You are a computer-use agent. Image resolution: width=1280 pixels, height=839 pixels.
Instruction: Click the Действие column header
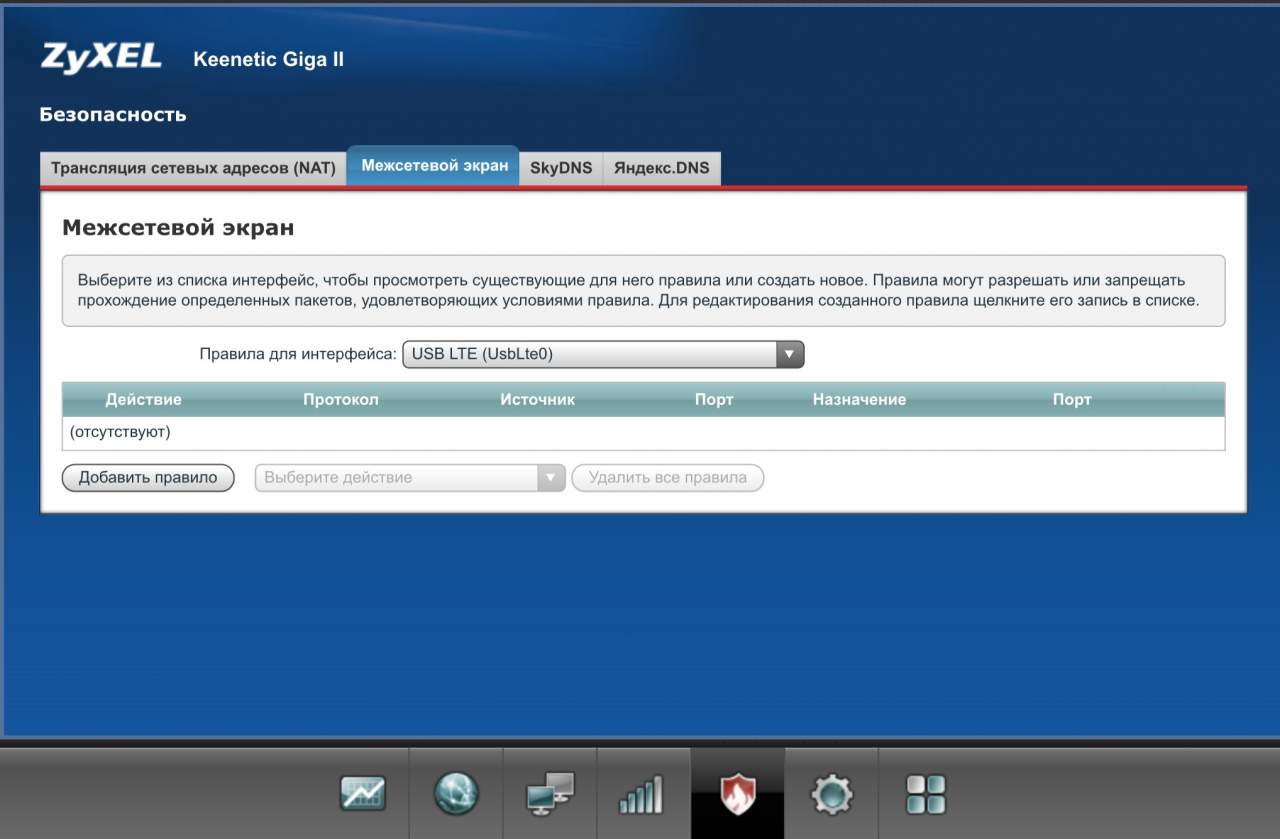pyautogui.click(x=144, y=400)
